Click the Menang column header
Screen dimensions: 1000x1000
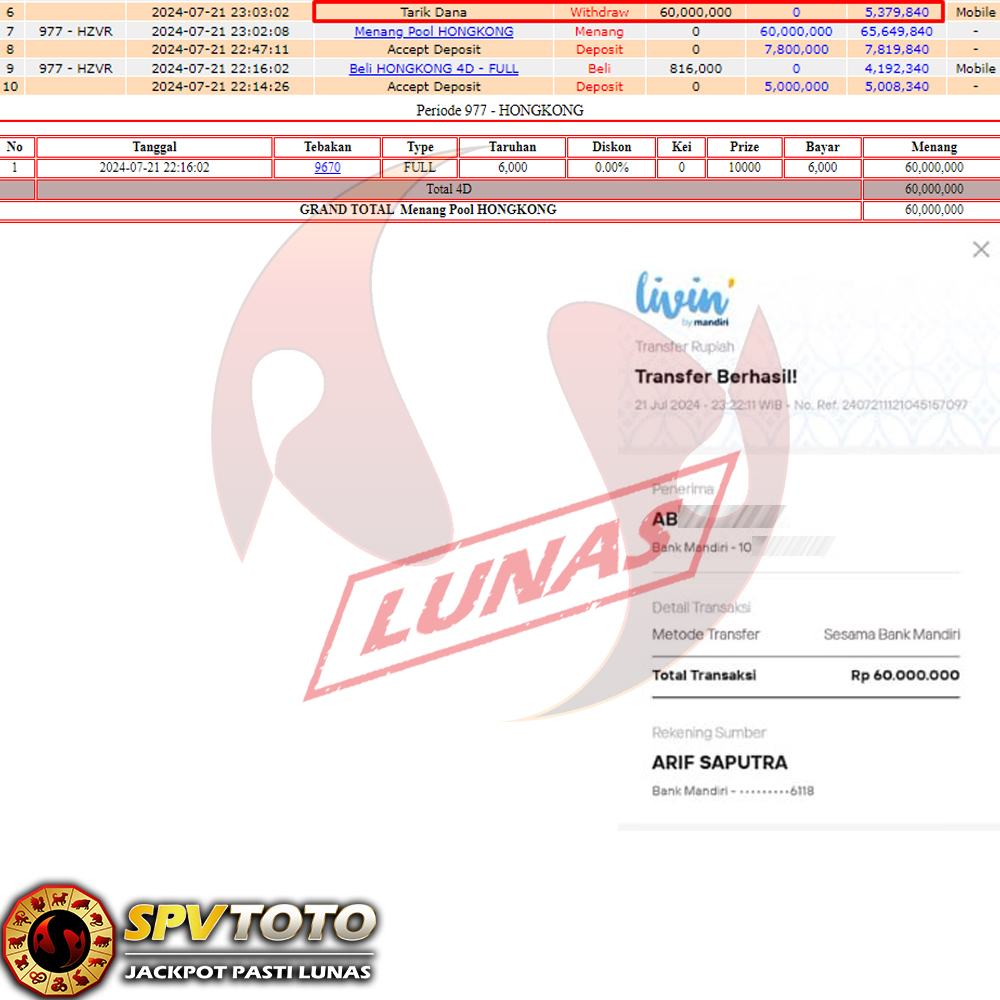(933, 147)
